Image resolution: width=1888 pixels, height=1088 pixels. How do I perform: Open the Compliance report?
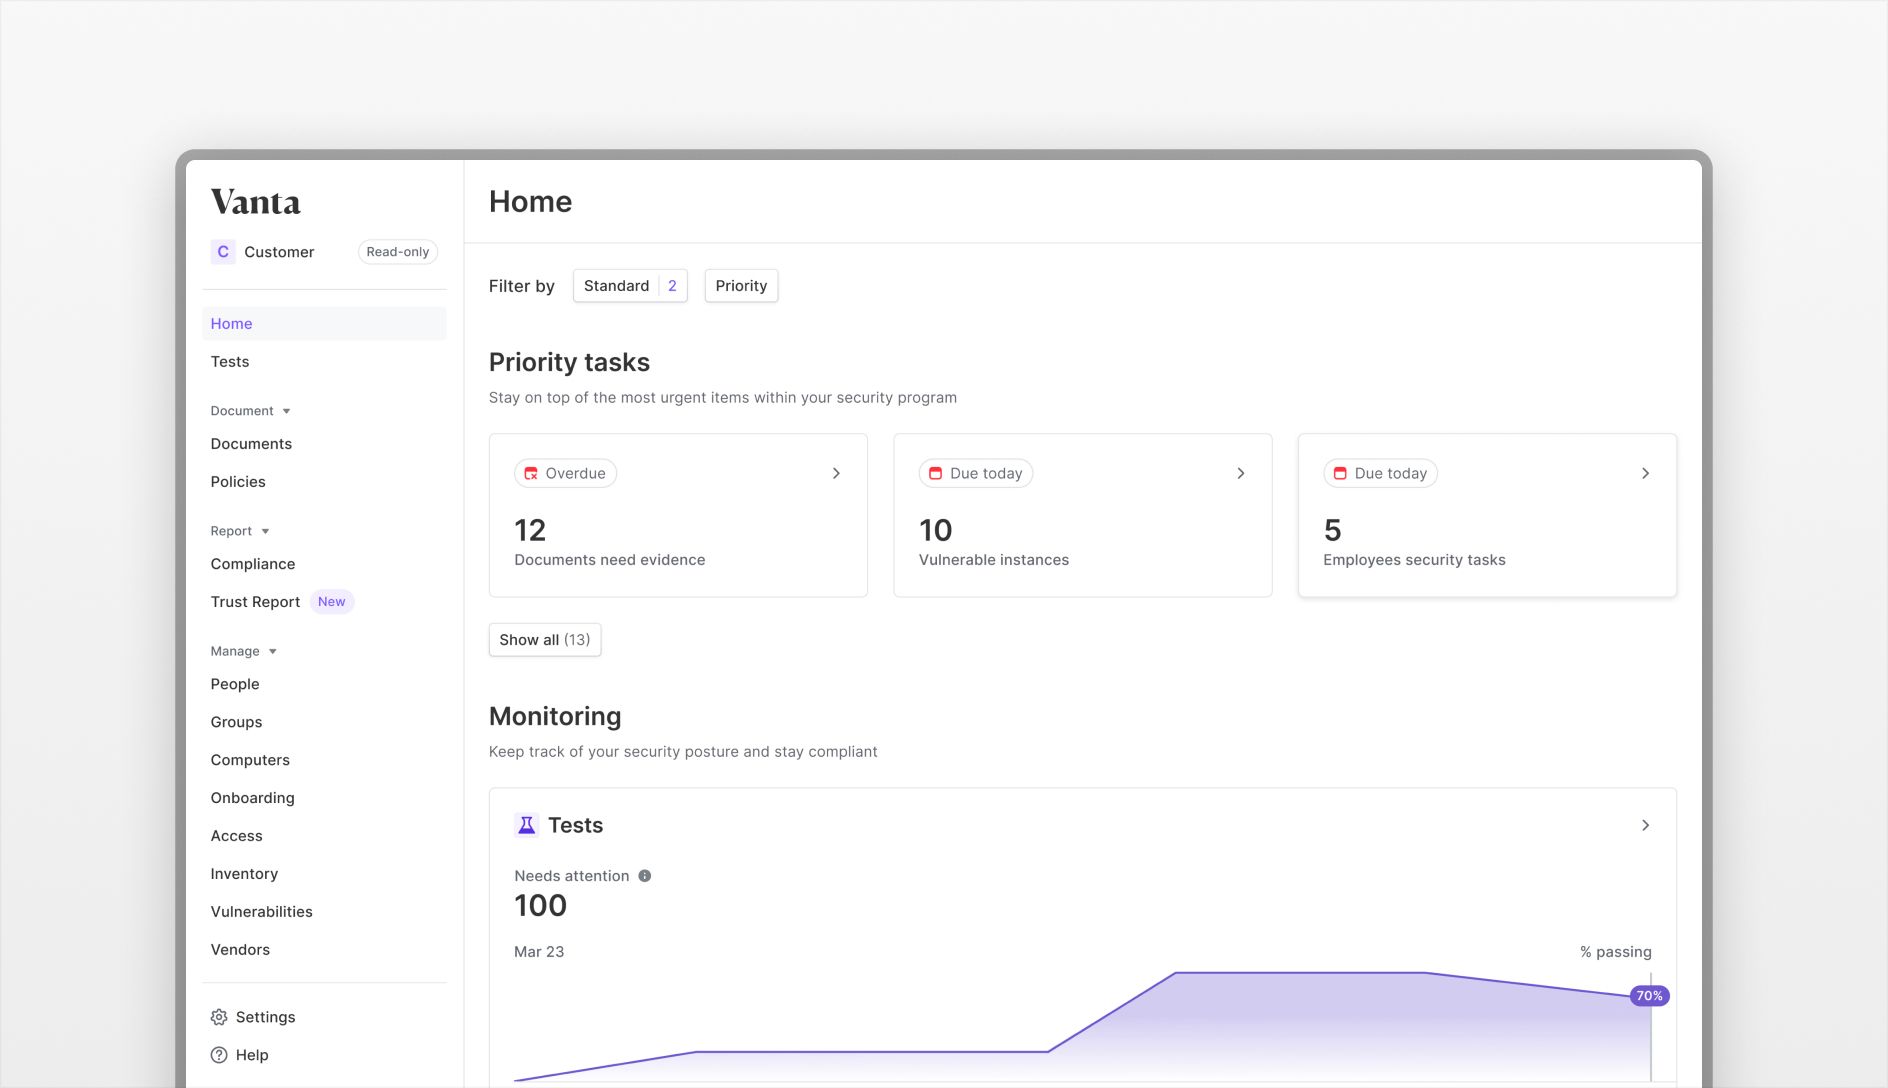pyautogui.click(x=324, y=564)
